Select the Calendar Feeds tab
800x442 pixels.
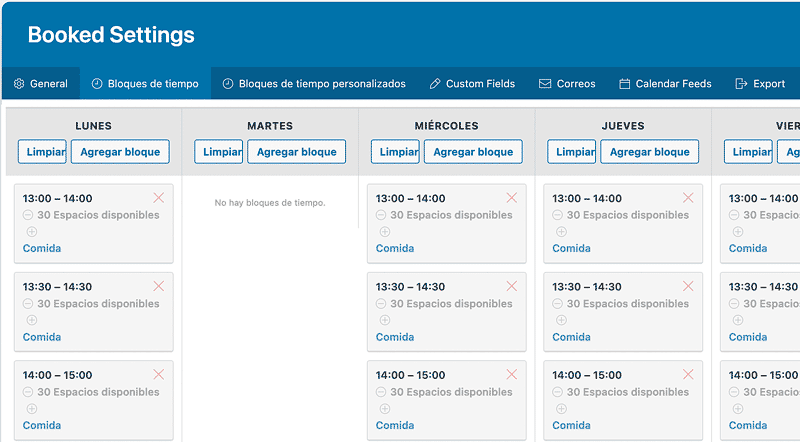tap(665, 84)
